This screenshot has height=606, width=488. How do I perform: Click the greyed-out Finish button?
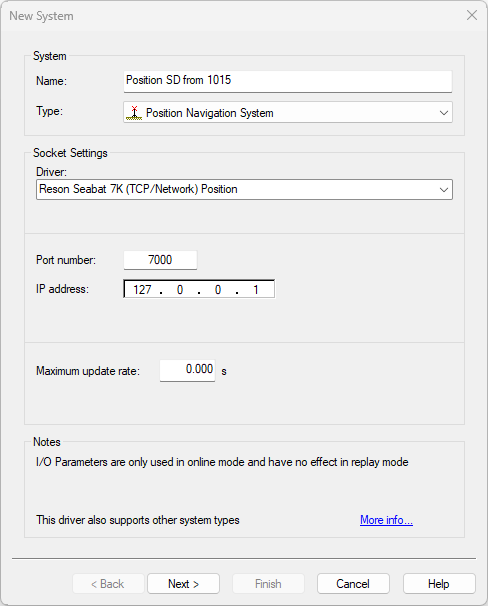pos(268,584)
